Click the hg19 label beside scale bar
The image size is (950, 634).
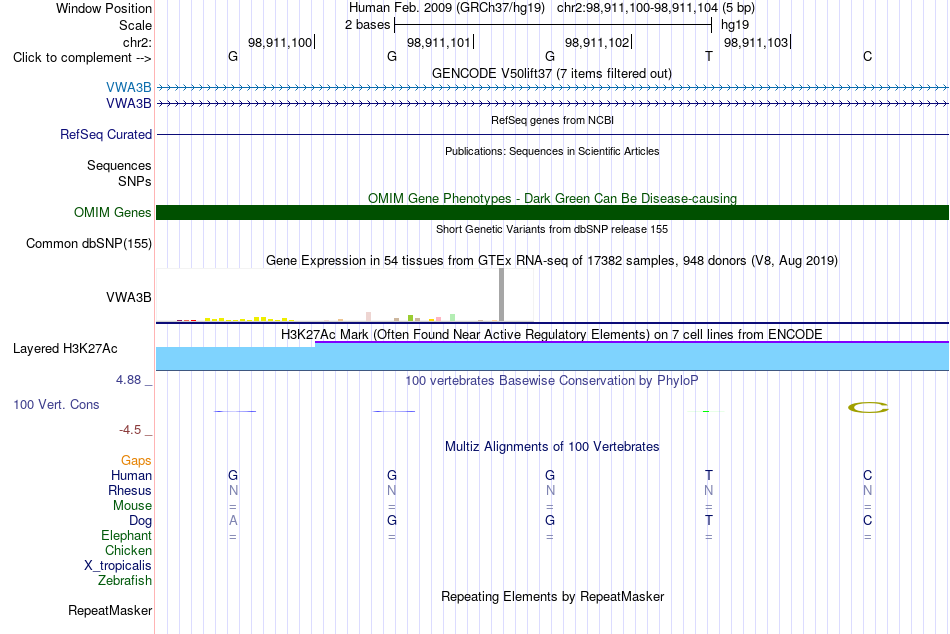click(735, 25)
